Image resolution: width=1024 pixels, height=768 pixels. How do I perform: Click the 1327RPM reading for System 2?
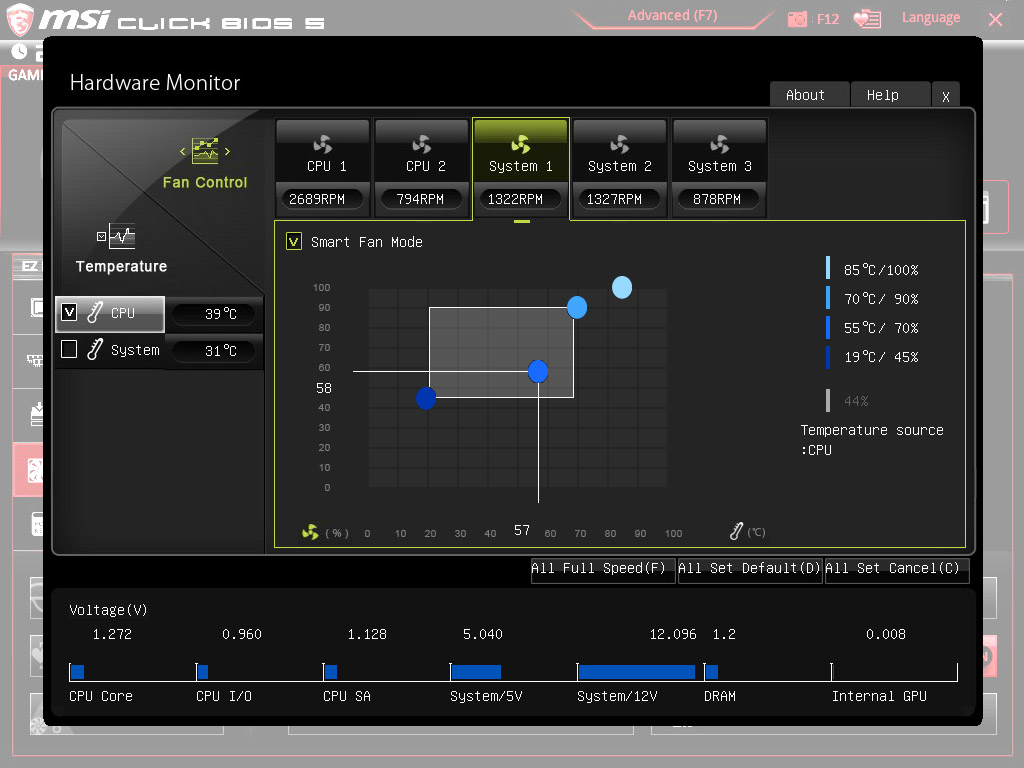620,199
